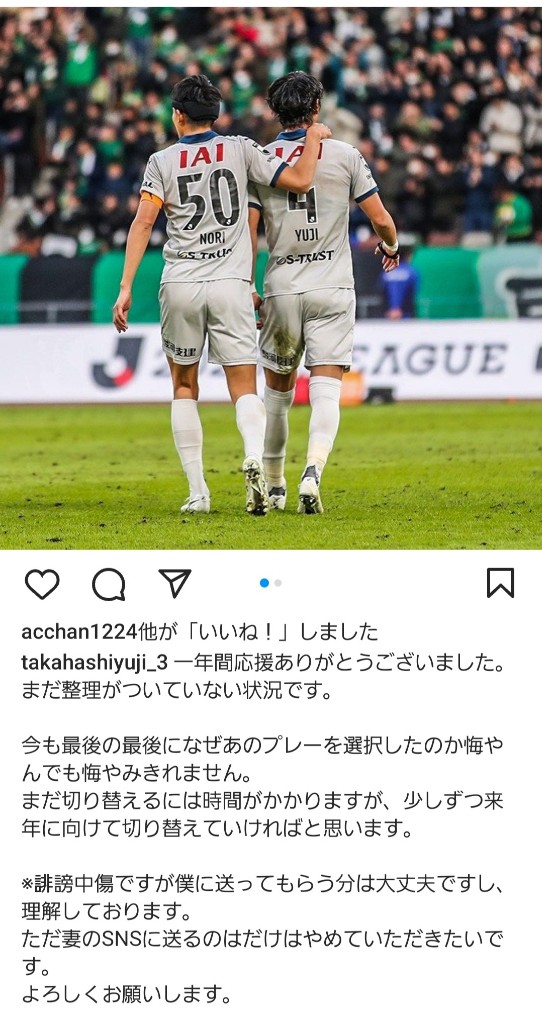This screenshot has height=1024, width=542.
Task: Open the takahashiyuji_3 profile link
Action: 95,662
